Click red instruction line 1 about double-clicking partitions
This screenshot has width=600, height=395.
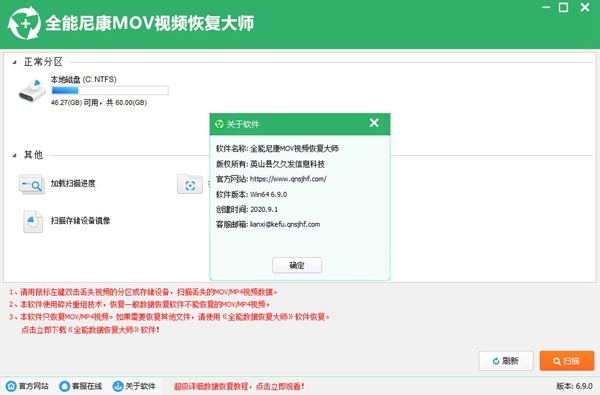point(143,292)
